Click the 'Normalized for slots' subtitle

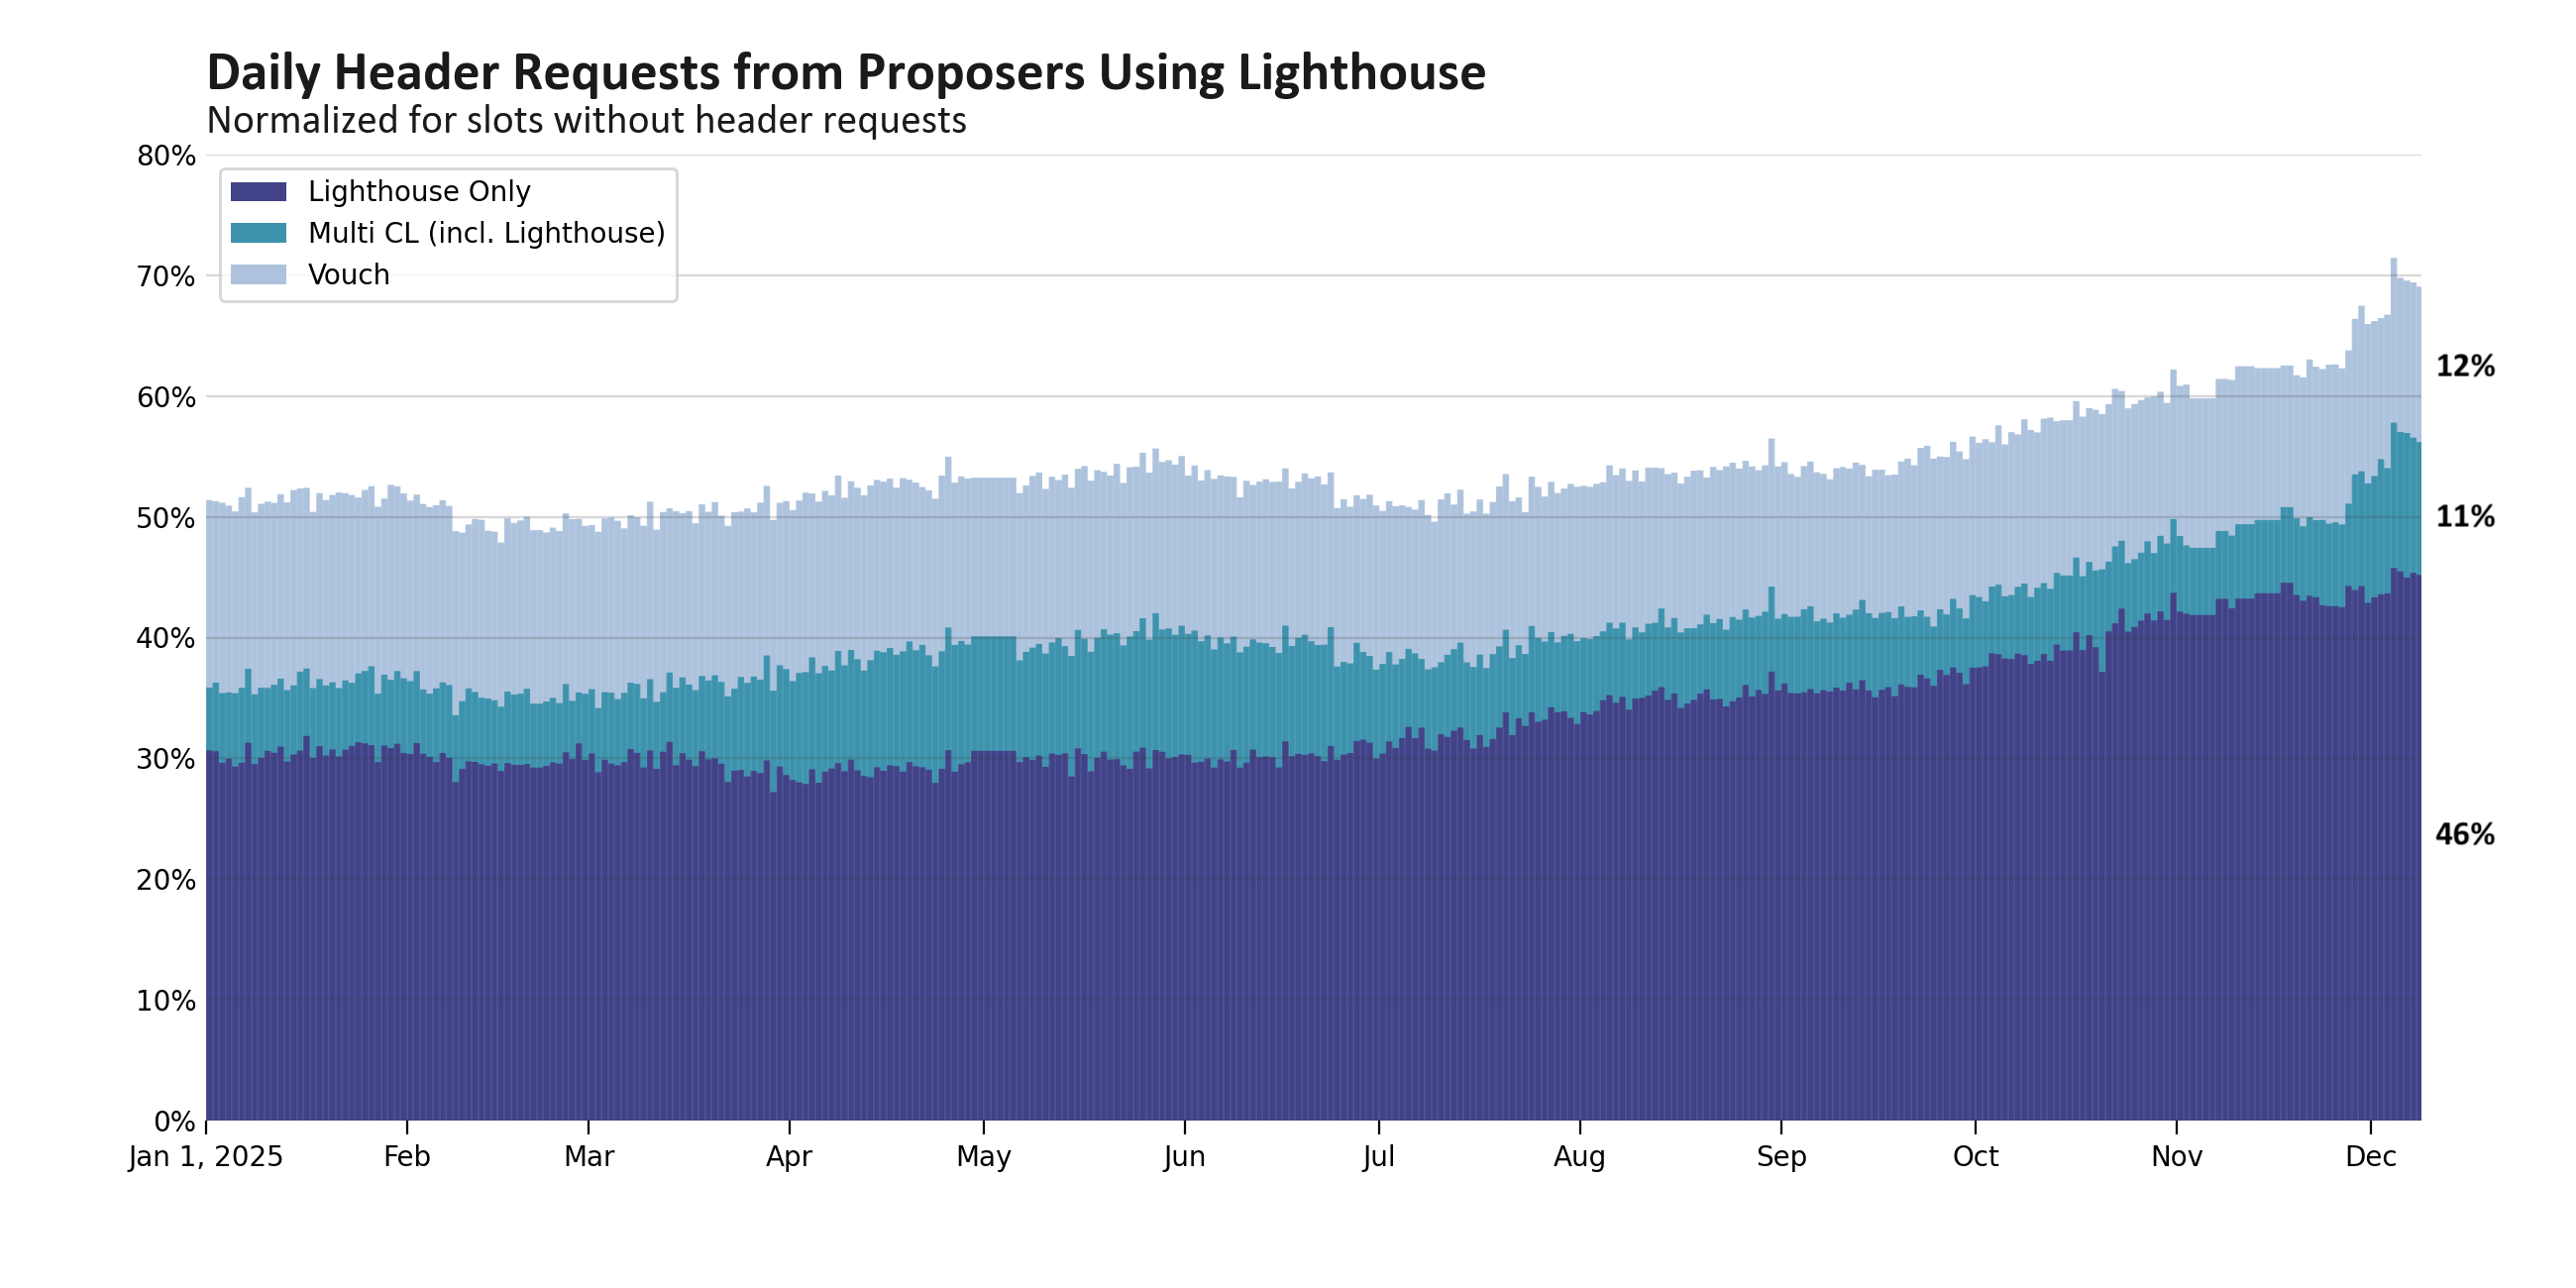[x=586, y=121]
